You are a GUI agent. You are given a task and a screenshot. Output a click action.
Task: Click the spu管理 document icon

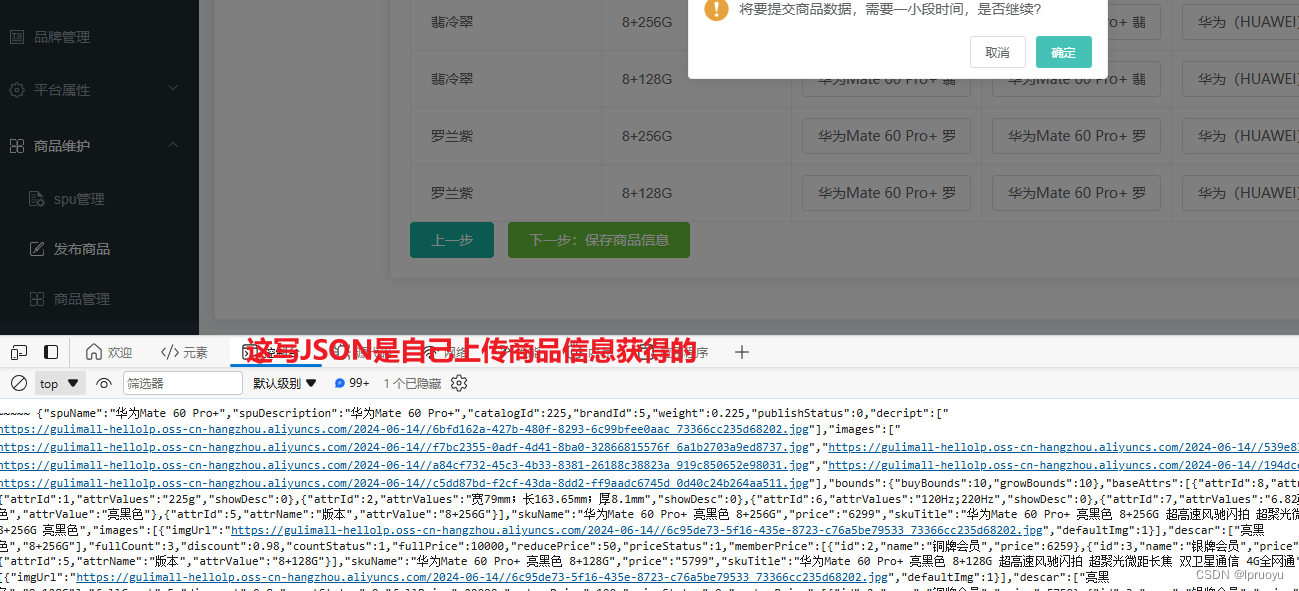point(37,199)
